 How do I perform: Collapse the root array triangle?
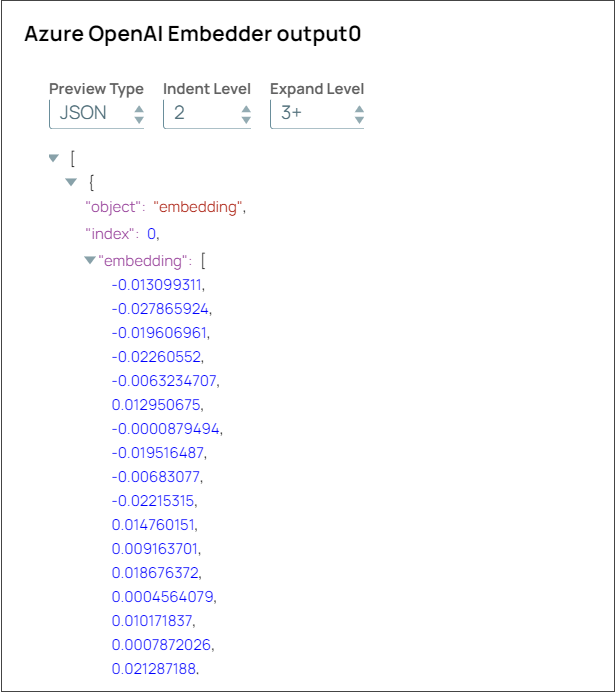click(x=54, y=158)
